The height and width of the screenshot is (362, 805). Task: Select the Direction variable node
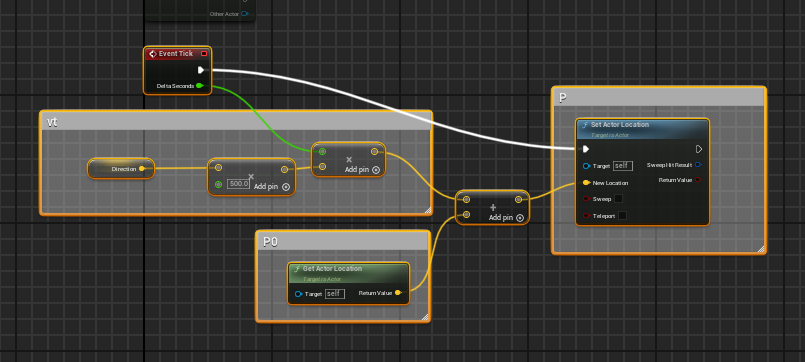coord(121,168)
